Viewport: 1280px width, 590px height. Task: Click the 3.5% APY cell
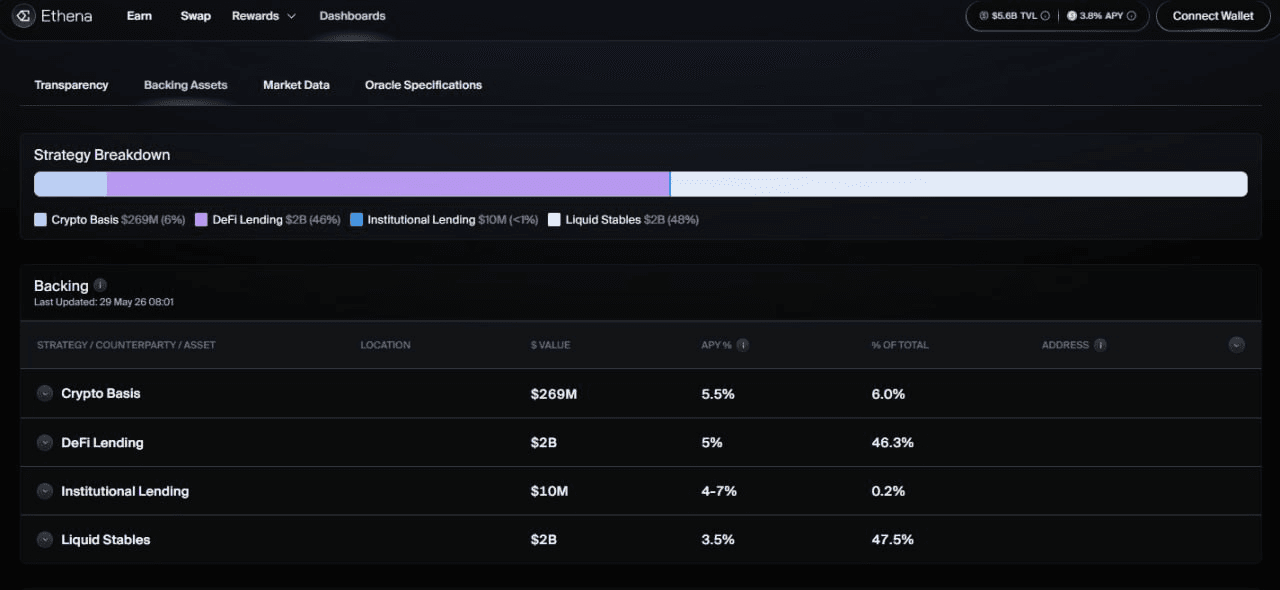718,540
